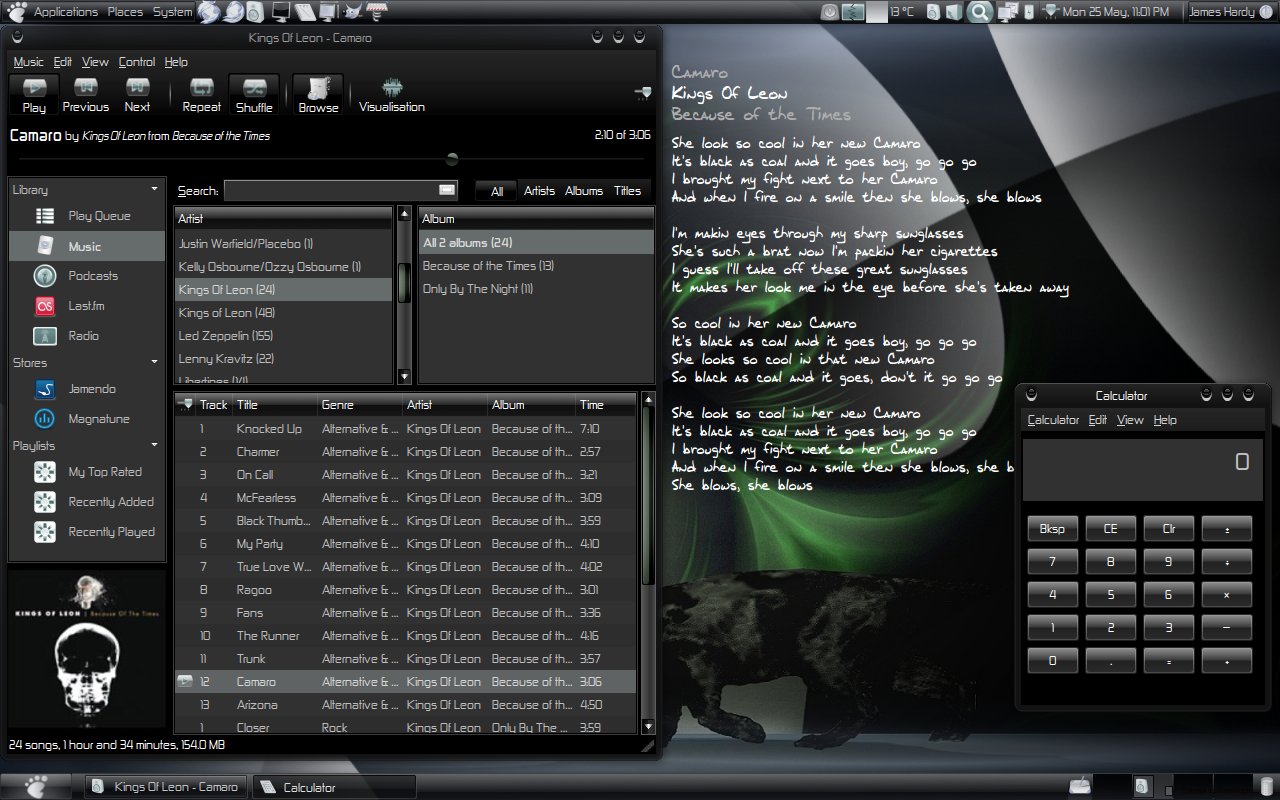Filter search by Titles
The width and height of the screenshot is (1280, 800).
click(x=628, y=191)
